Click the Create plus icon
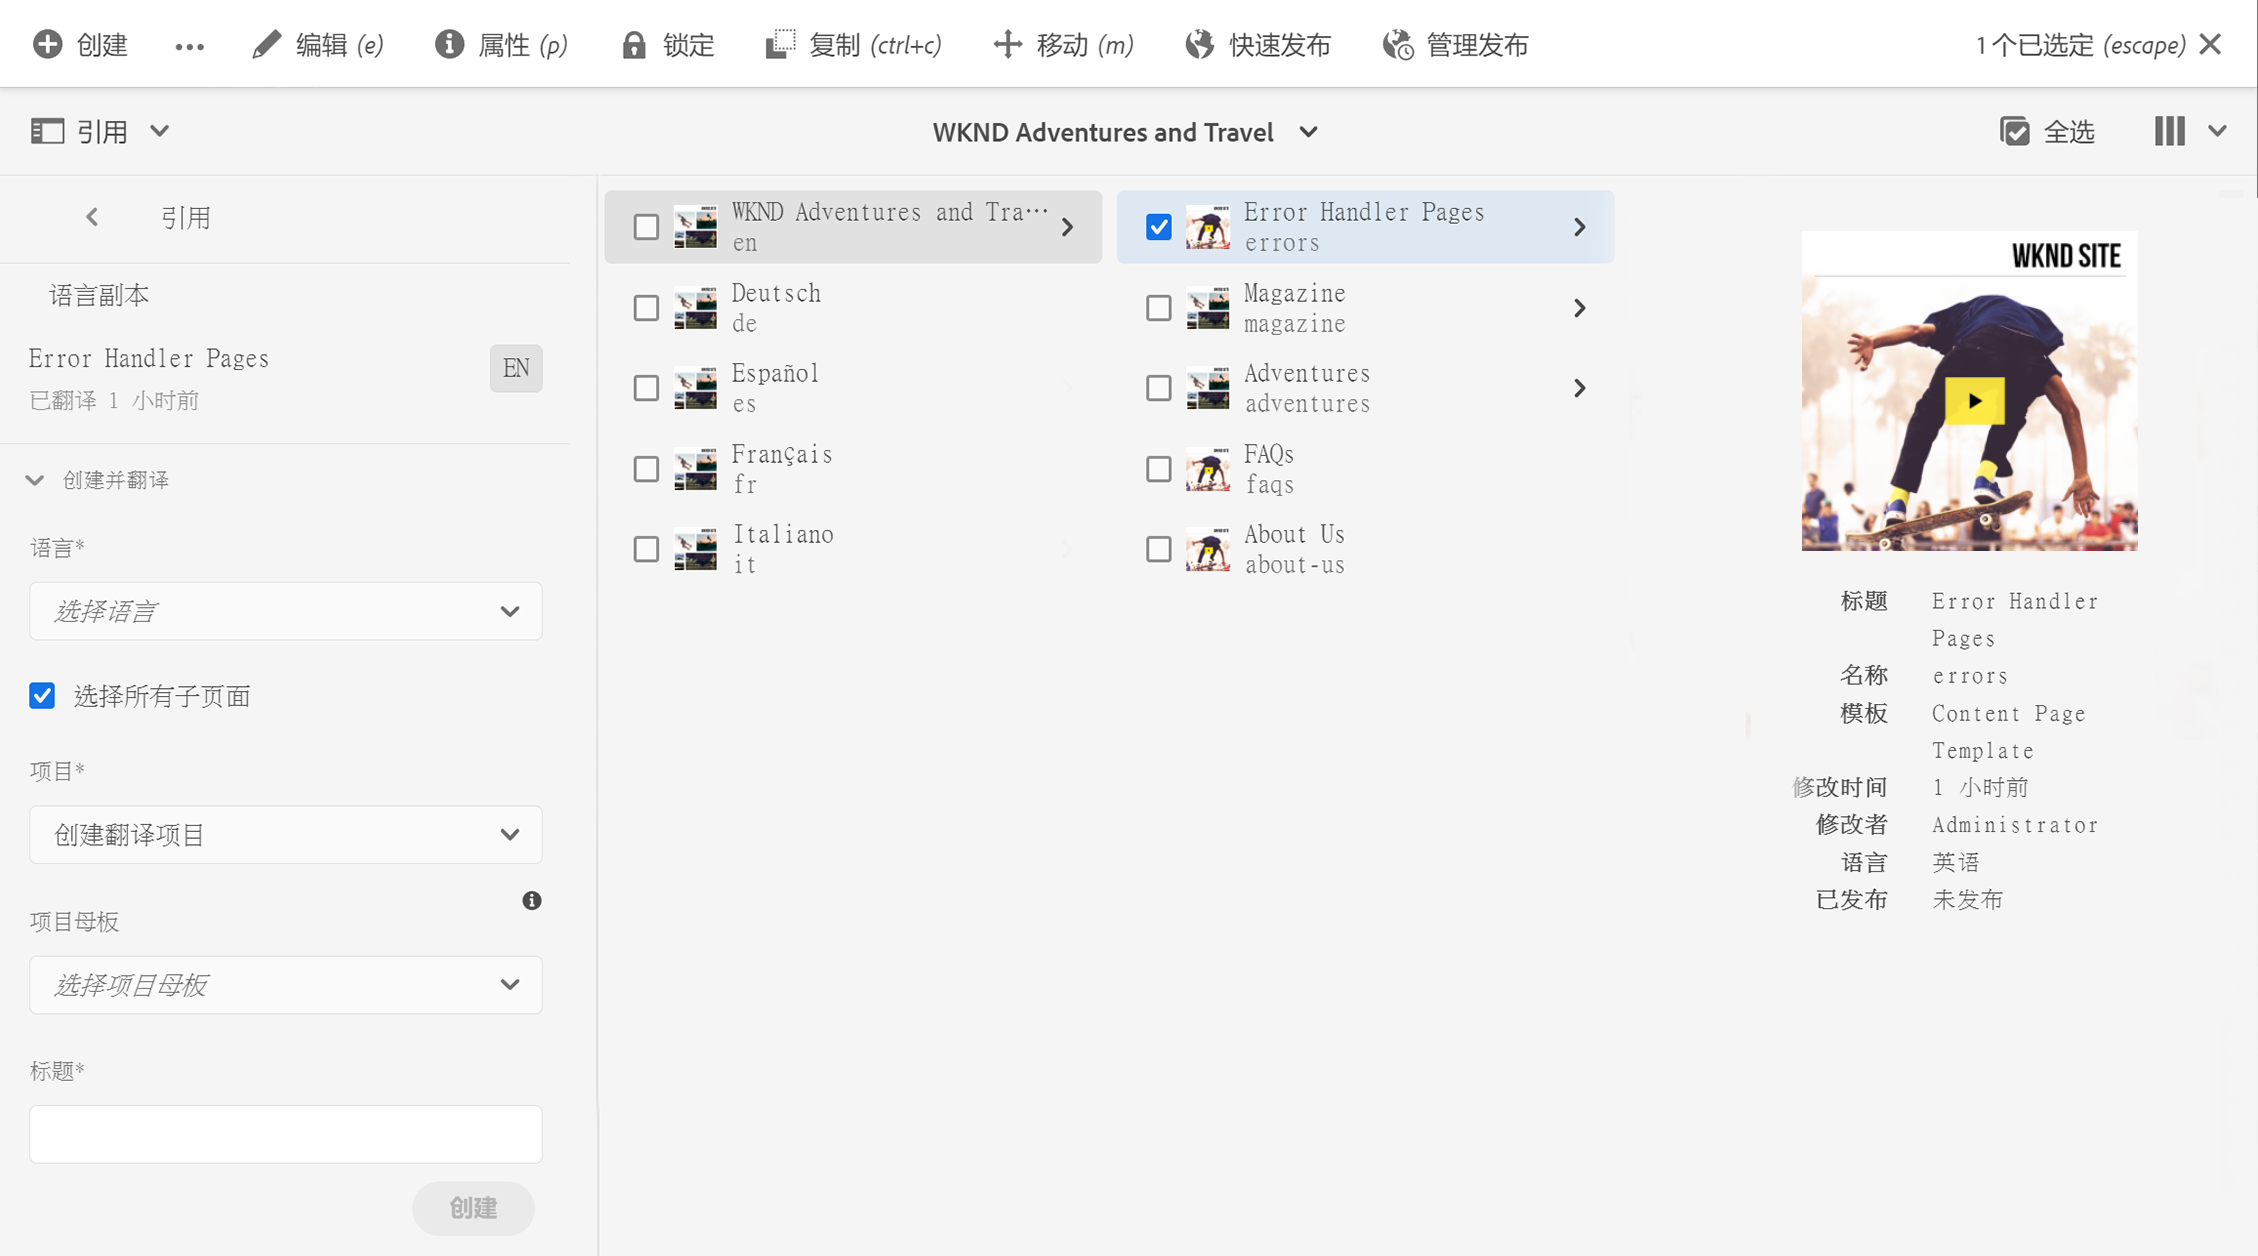This screenshot has height=1256, width=2258. coord(47,44)
